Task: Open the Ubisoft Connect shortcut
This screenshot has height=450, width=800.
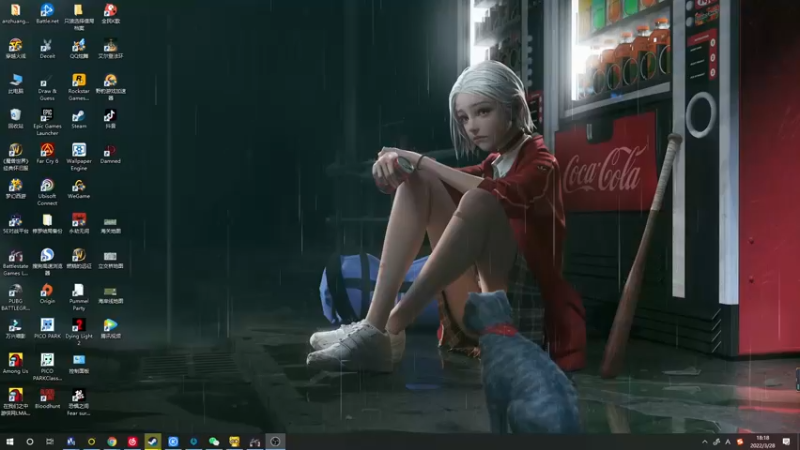Action: click(x=47, y=192)
